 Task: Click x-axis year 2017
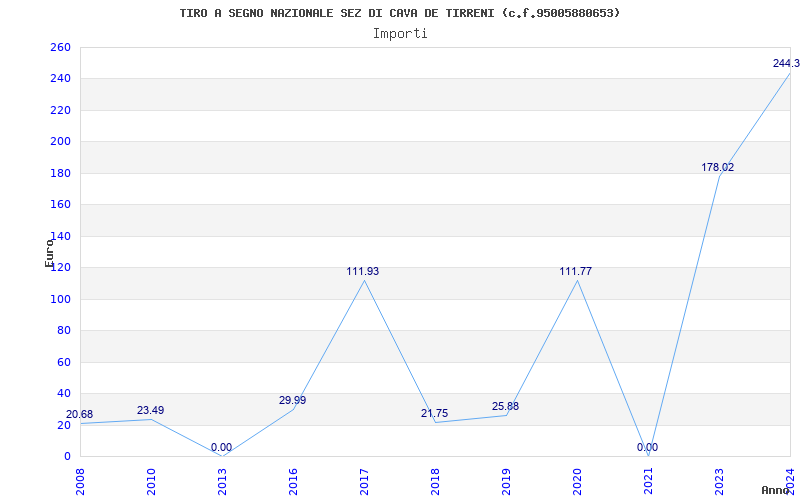pos(364,482)
